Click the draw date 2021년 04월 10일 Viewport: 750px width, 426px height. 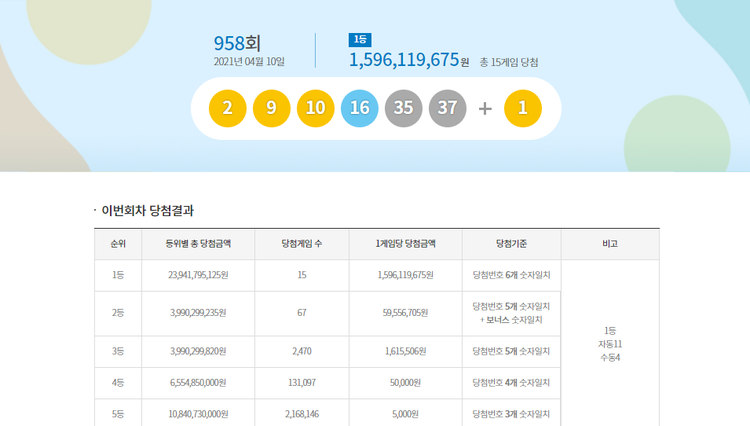point(249,62)
